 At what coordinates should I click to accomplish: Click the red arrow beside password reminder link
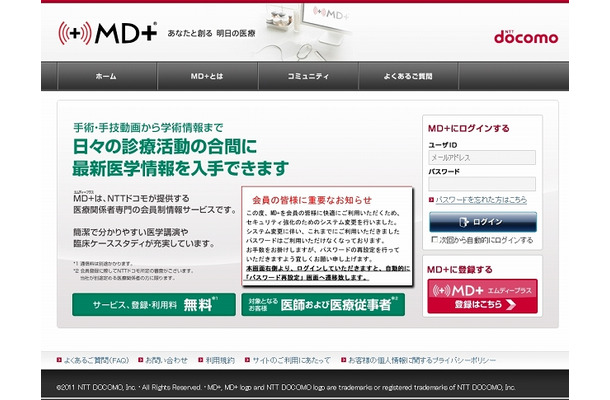(x=431, y=200)
